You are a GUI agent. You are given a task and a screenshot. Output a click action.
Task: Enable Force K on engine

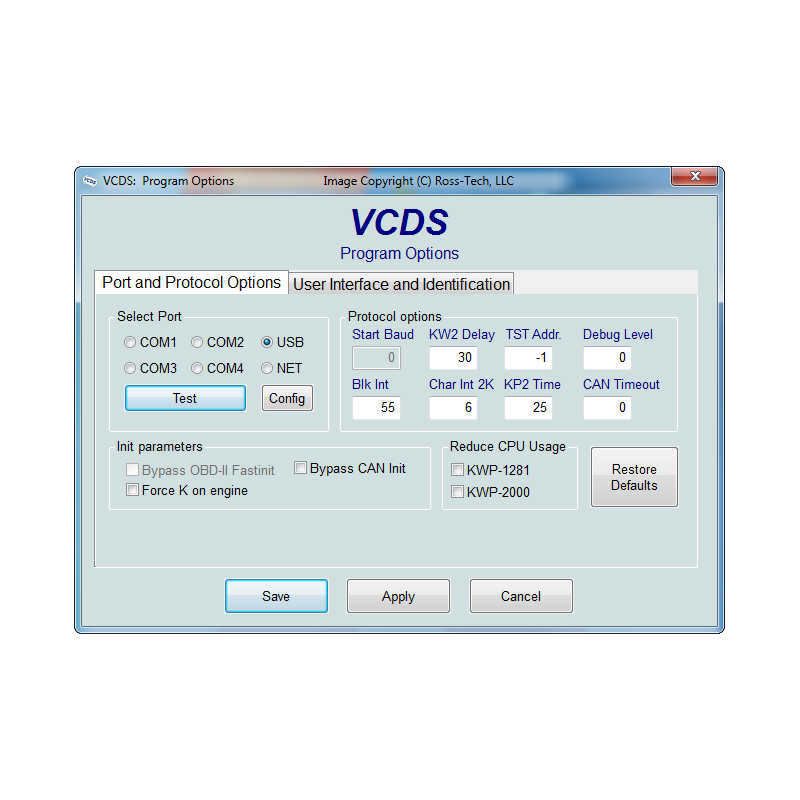click(132, 490)
